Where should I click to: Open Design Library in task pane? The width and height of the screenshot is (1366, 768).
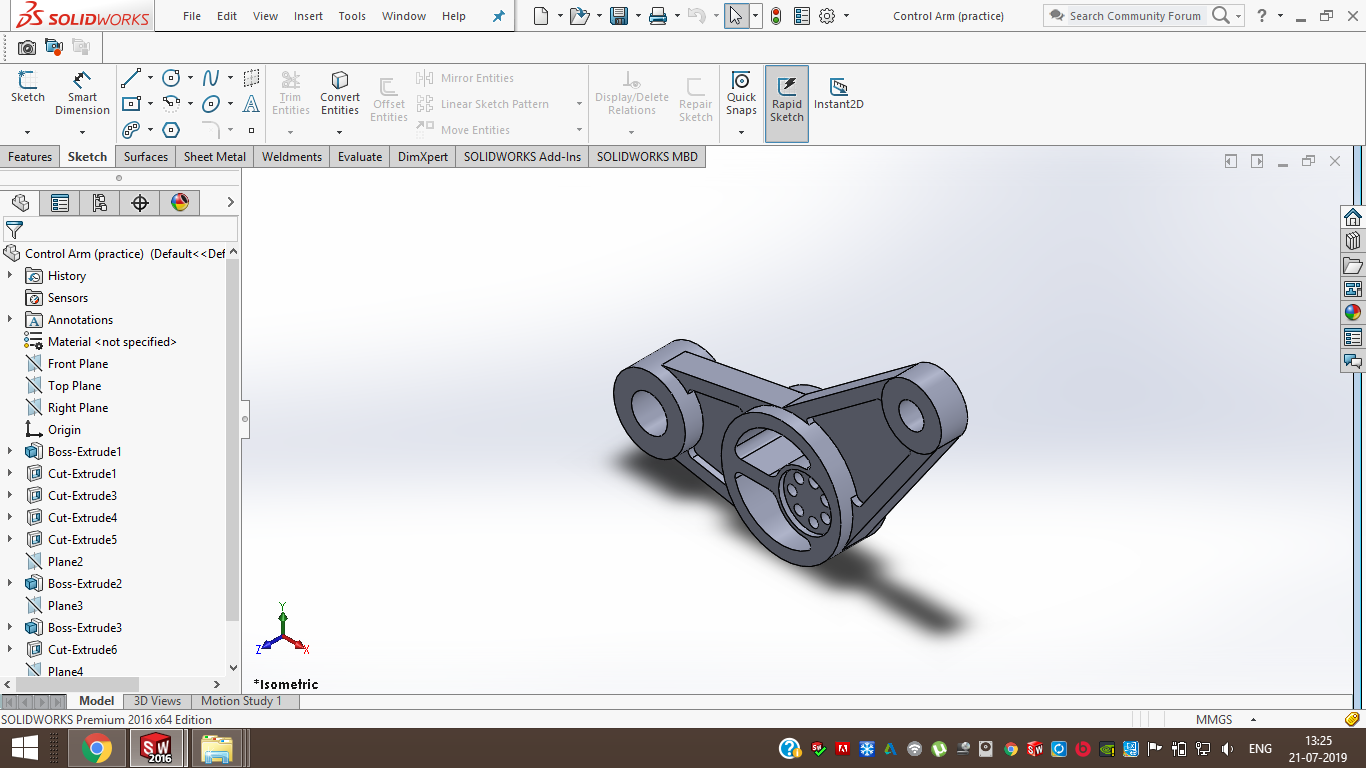[1353, 241]
